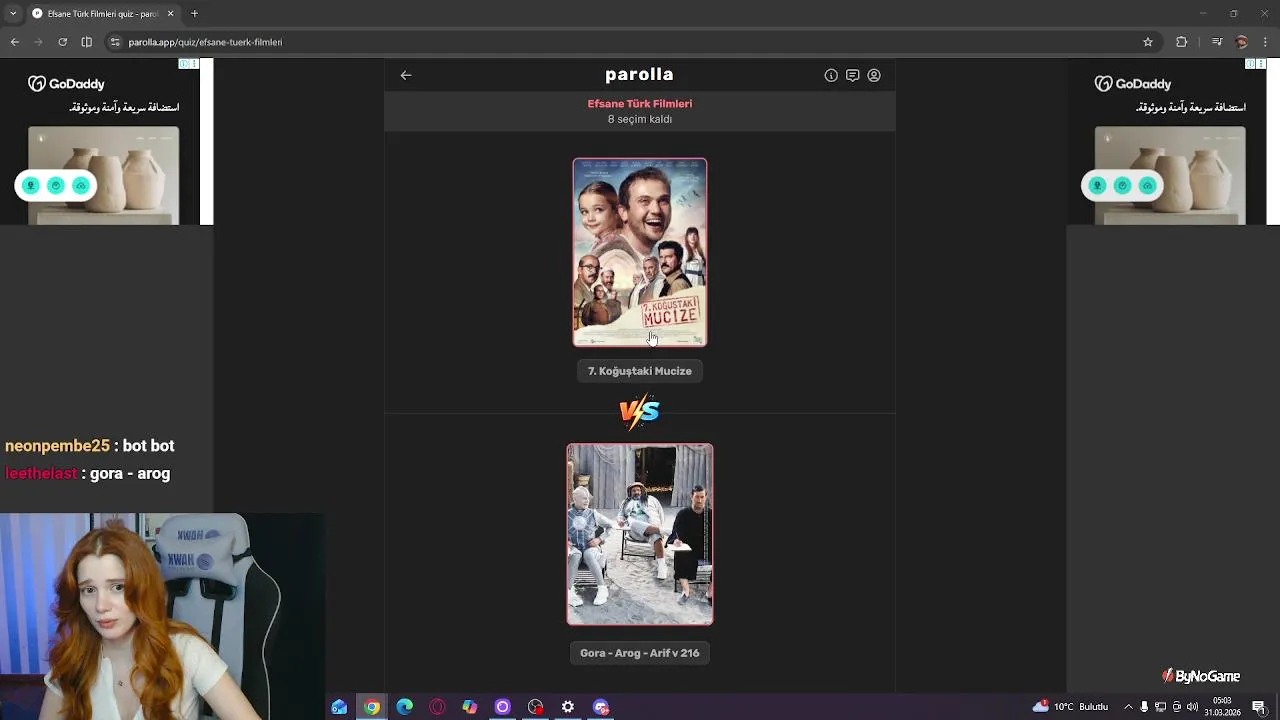Open Microsoft Edge in the taskbar

pyautogui.click(x=405, y=707)
